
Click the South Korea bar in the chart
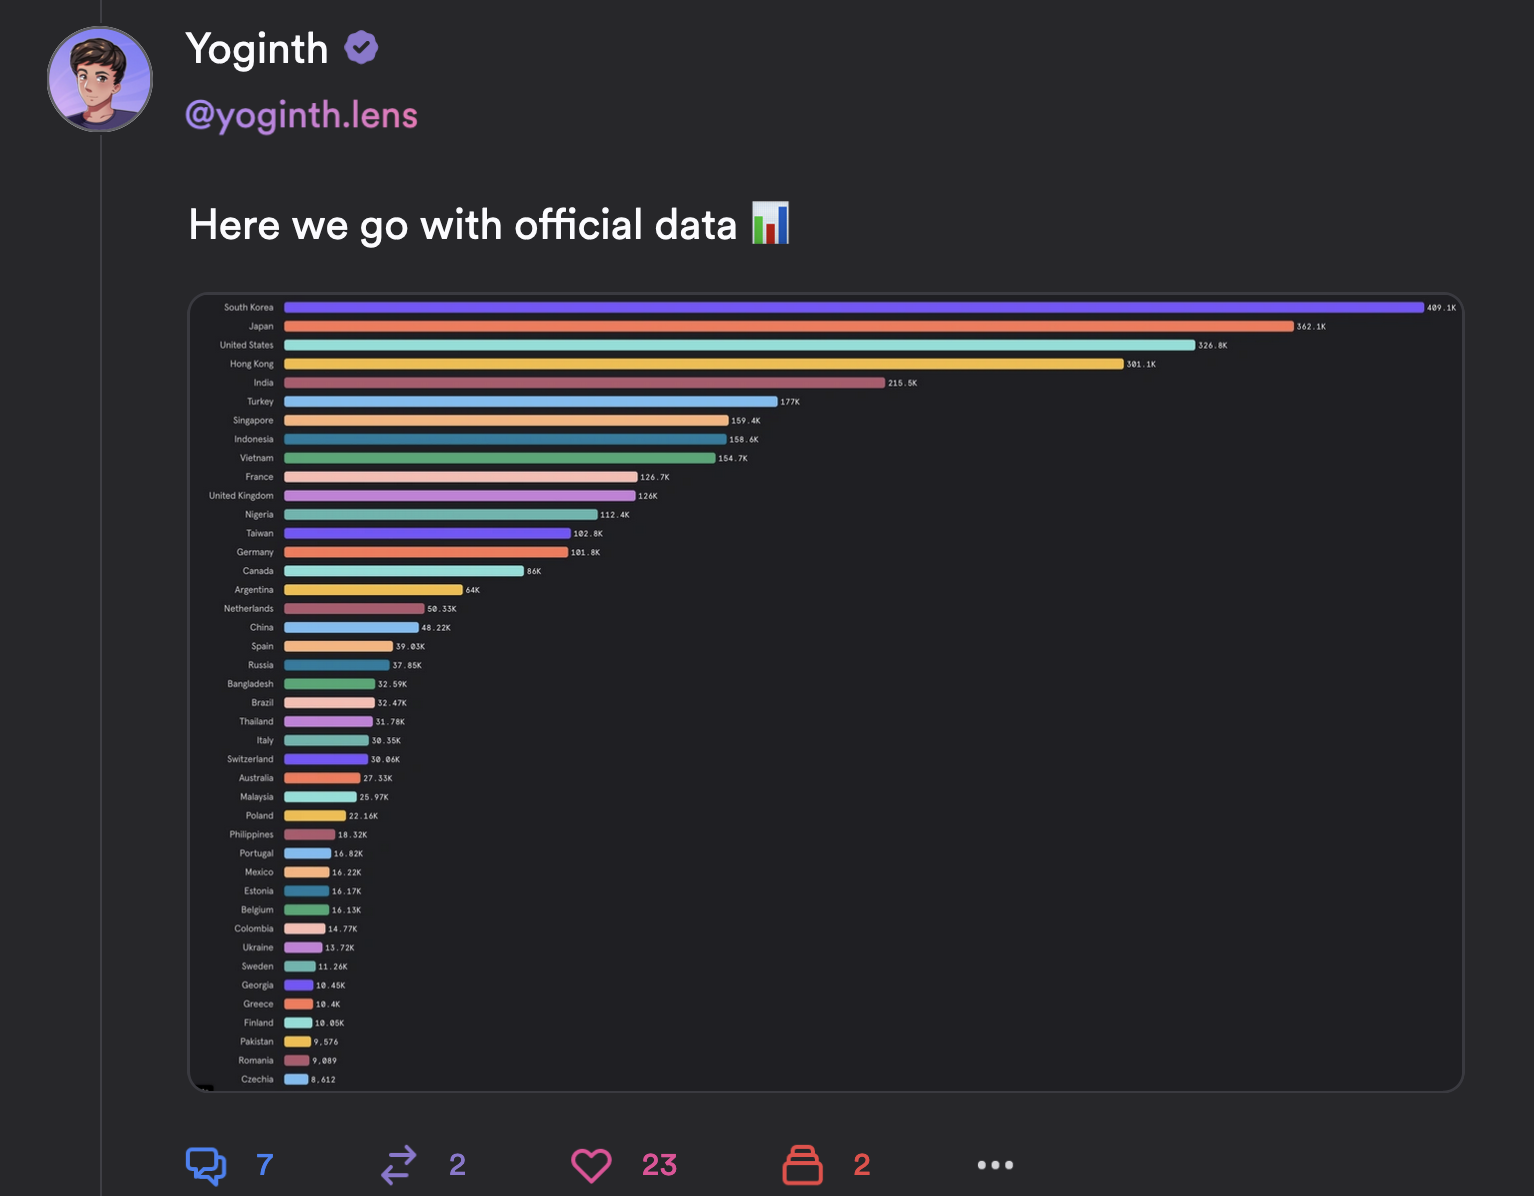click(x=854, y=307)
